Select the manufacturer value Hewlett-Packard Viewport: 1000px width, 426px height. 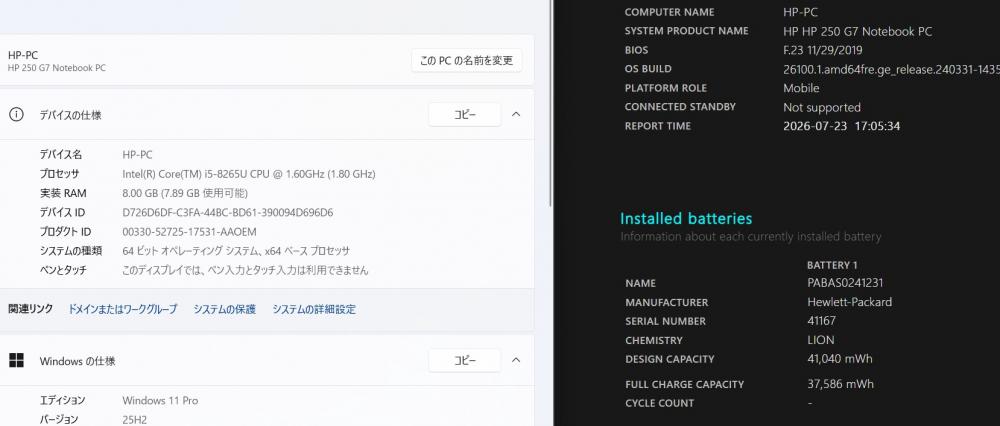[x=849, y=302]
